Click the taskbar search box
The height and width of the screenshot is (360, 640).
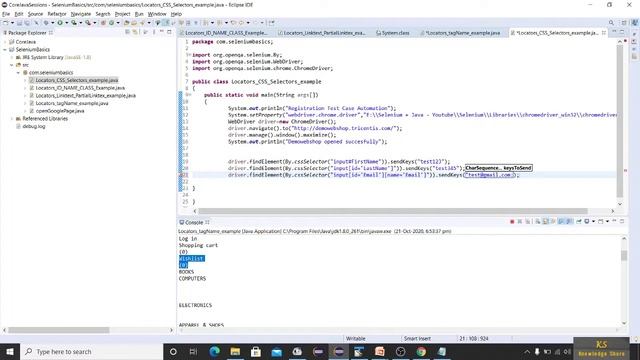[x=91, y=351]
